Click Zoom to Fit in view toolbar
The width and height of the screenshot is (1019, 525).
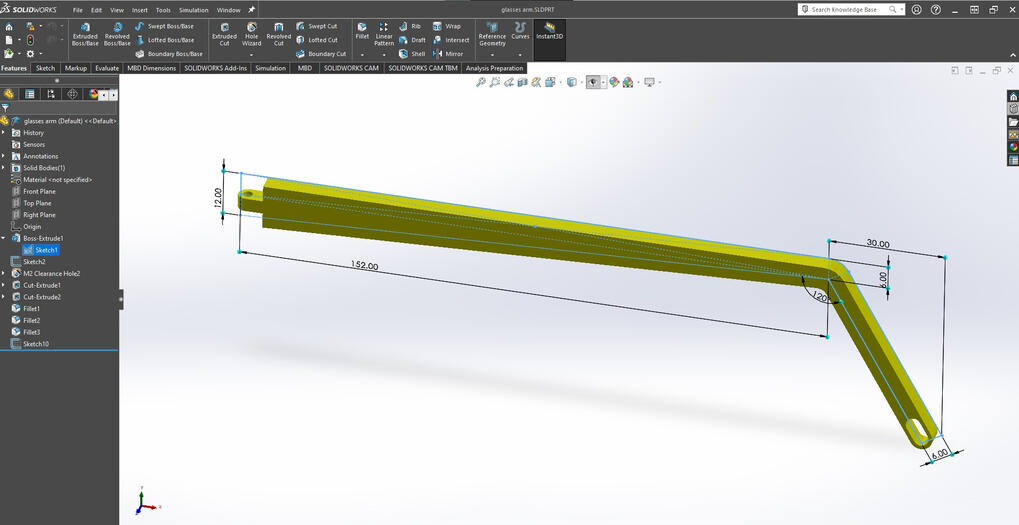(x=481, y=82)
